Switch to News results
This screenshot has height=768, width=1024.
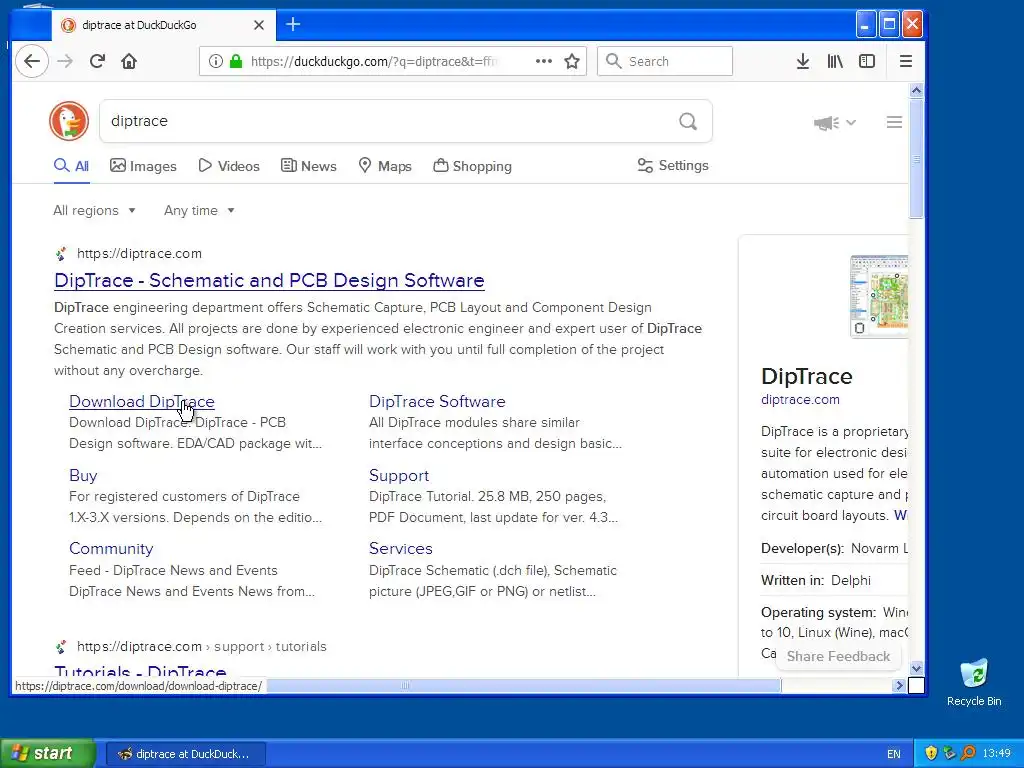[308, 166]
